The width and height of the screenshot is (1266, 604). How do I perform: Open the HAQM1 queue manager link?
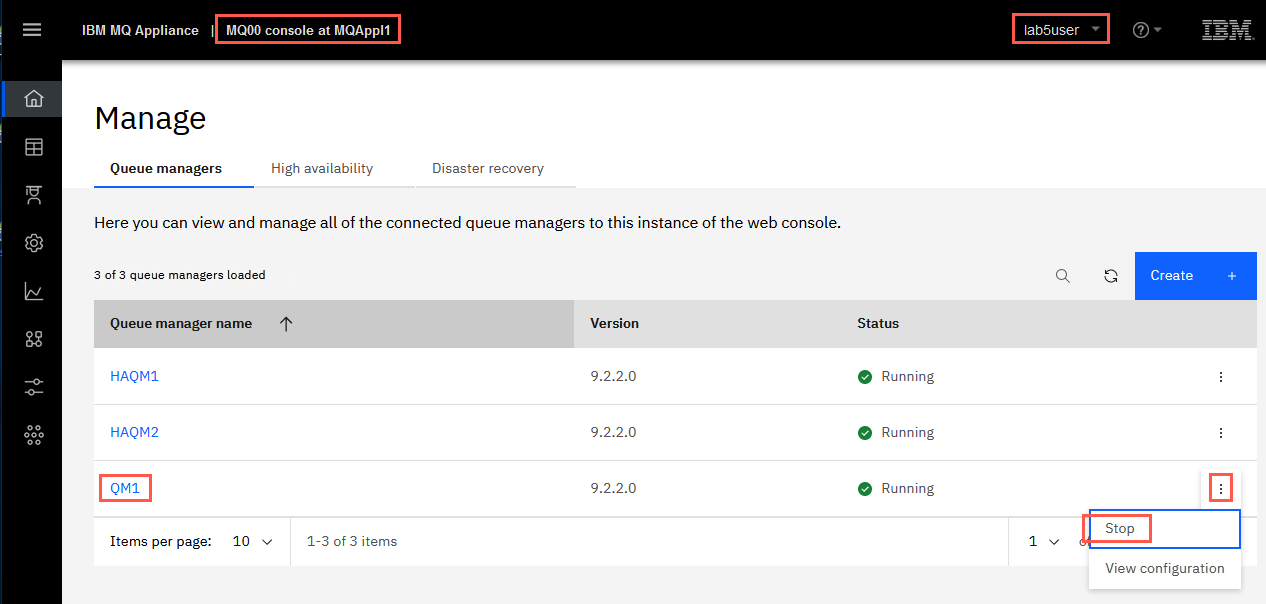click(x=134, y=377)
